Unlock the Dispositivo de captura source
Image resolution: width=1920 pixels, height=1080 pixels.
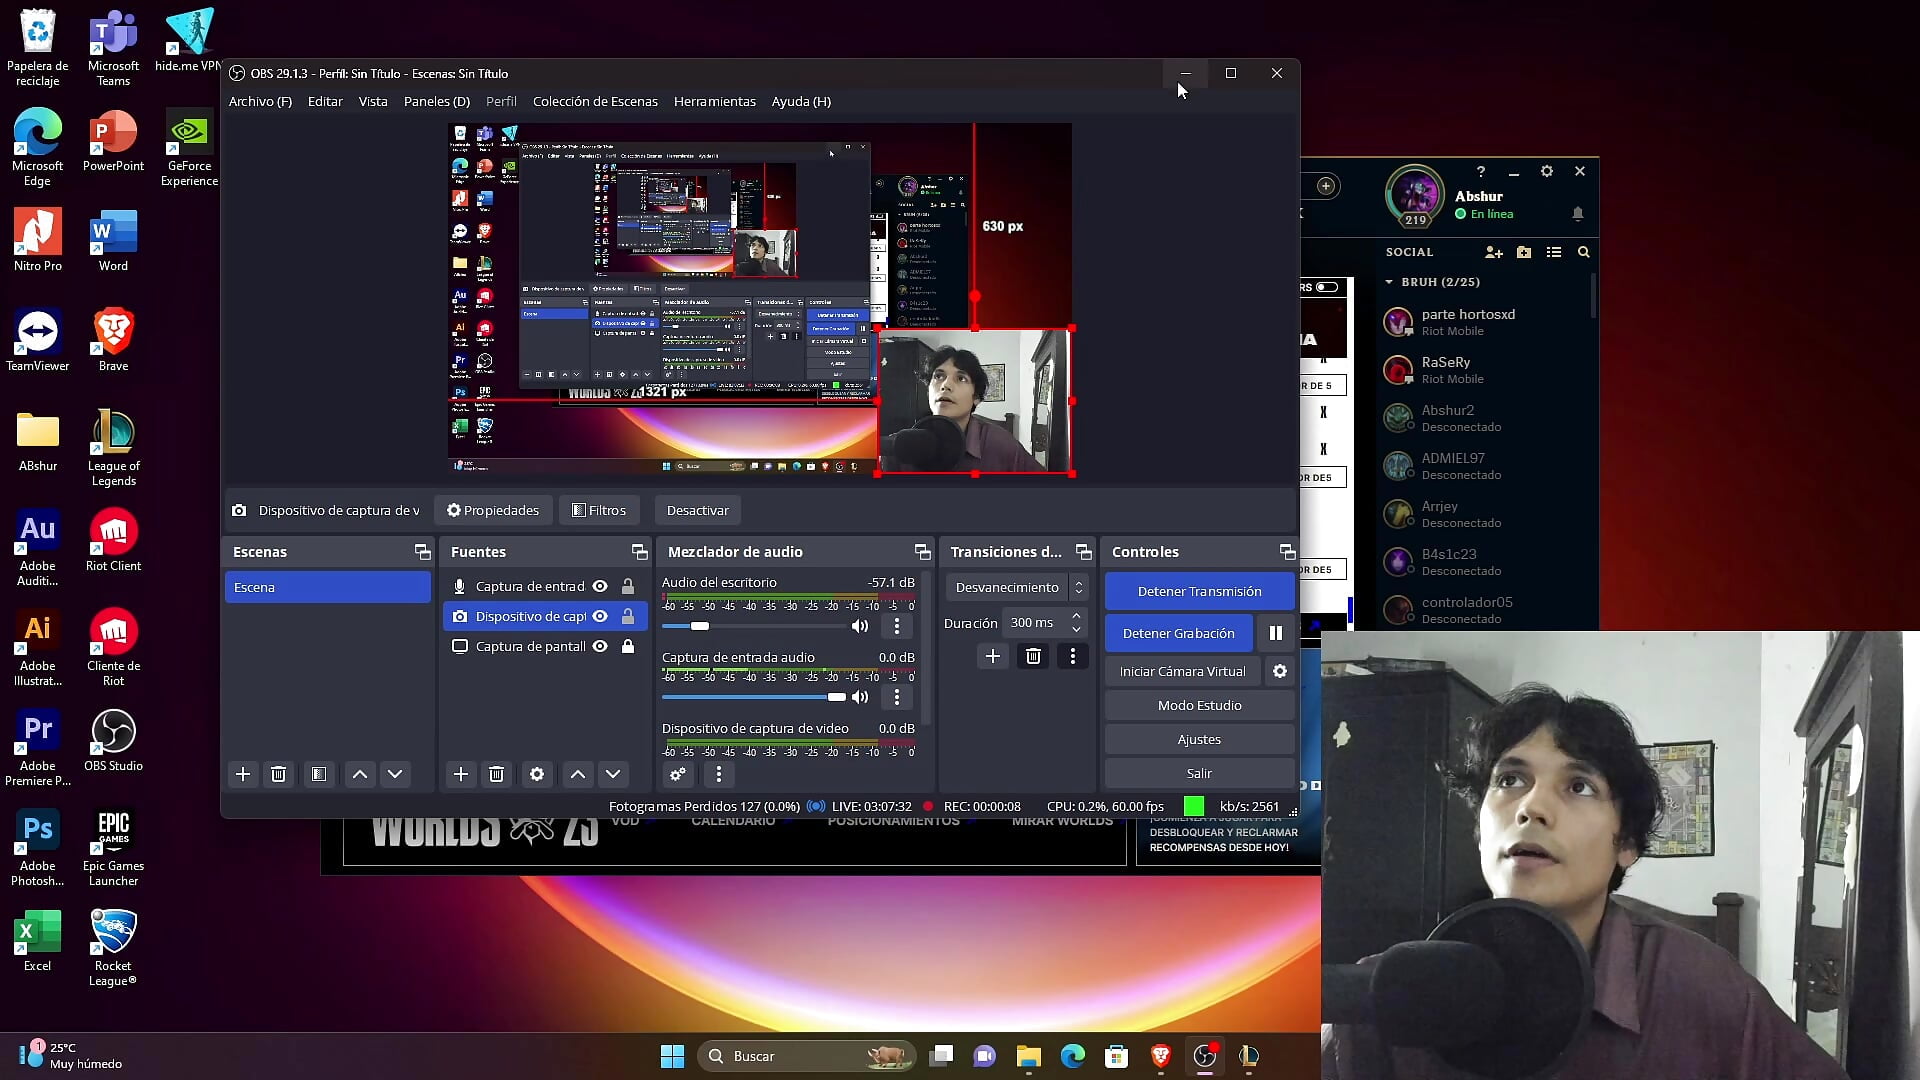click(x=628, y=616)
